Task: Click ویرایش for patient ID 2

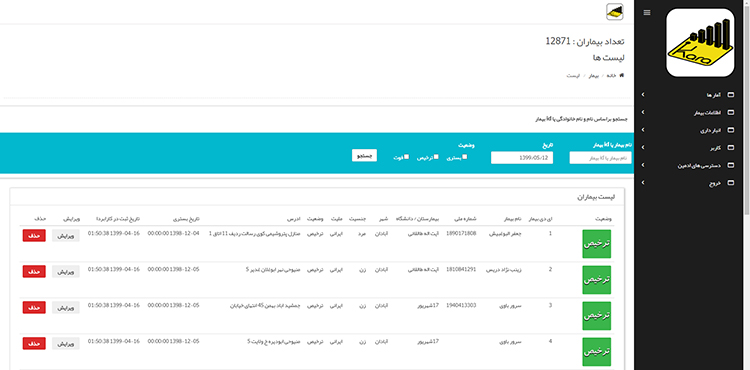Action: point(66,271)
